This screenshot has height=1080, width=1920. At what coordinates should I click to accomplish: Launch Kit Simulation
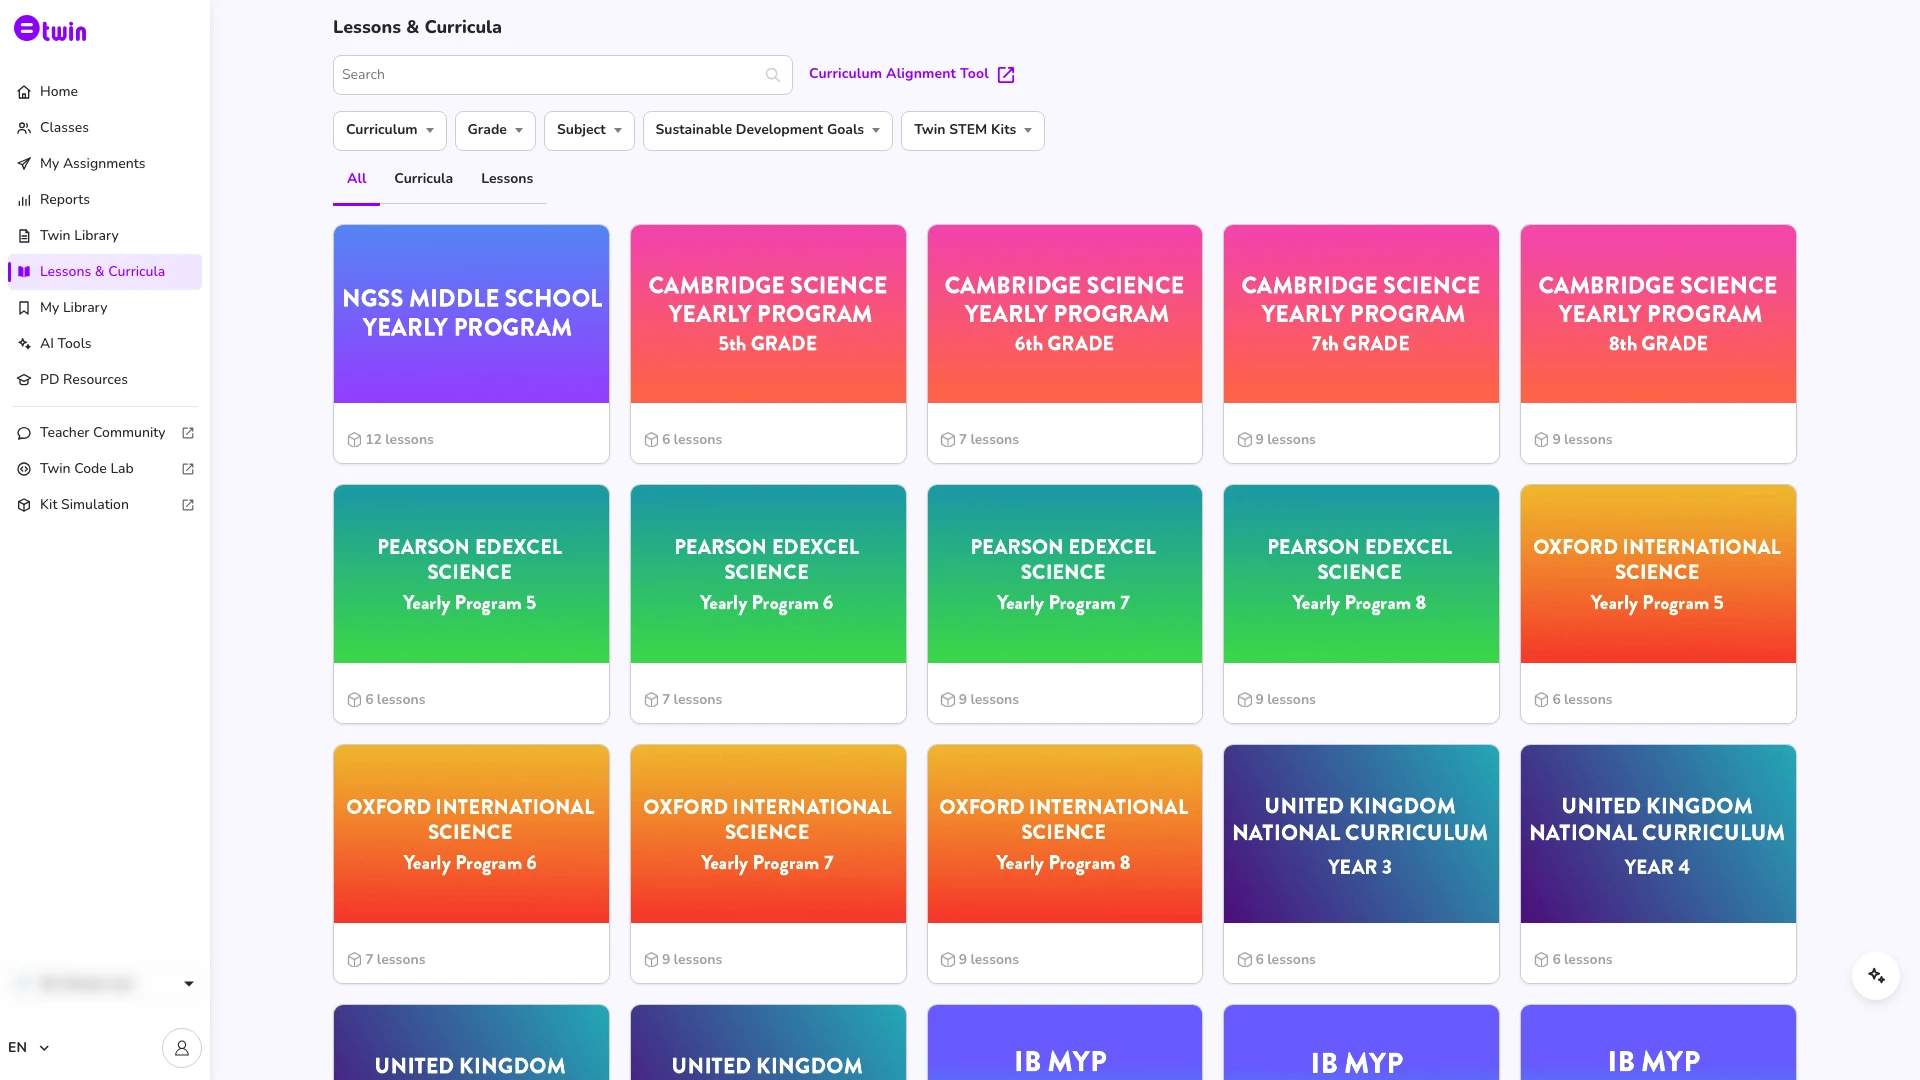104,504
